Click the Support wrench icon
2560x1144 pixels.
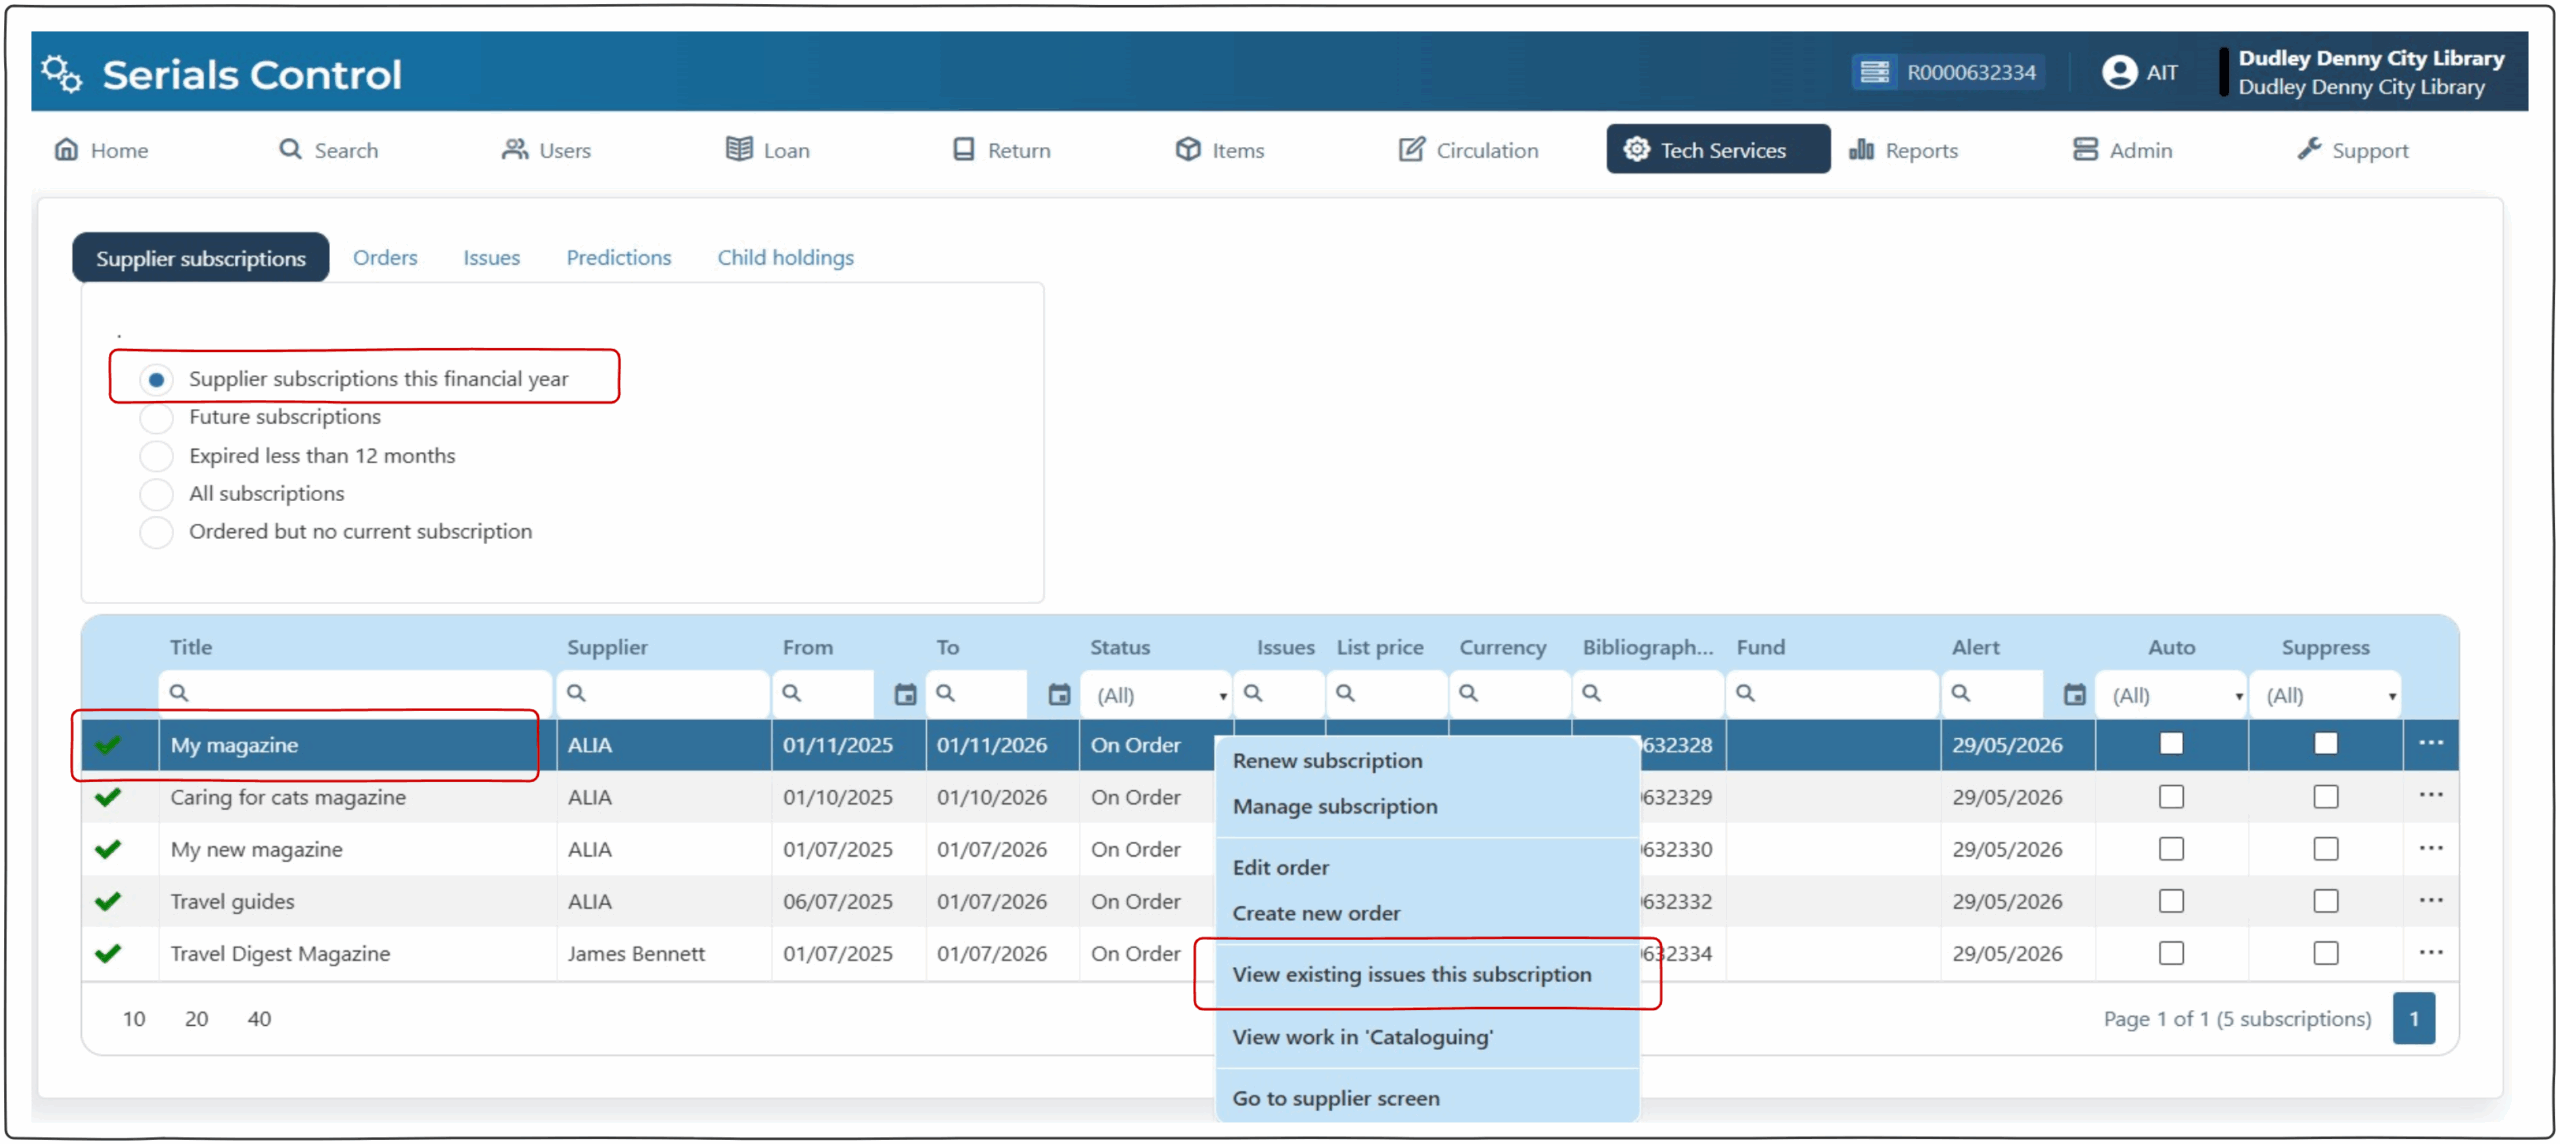tap(2308, 150)
